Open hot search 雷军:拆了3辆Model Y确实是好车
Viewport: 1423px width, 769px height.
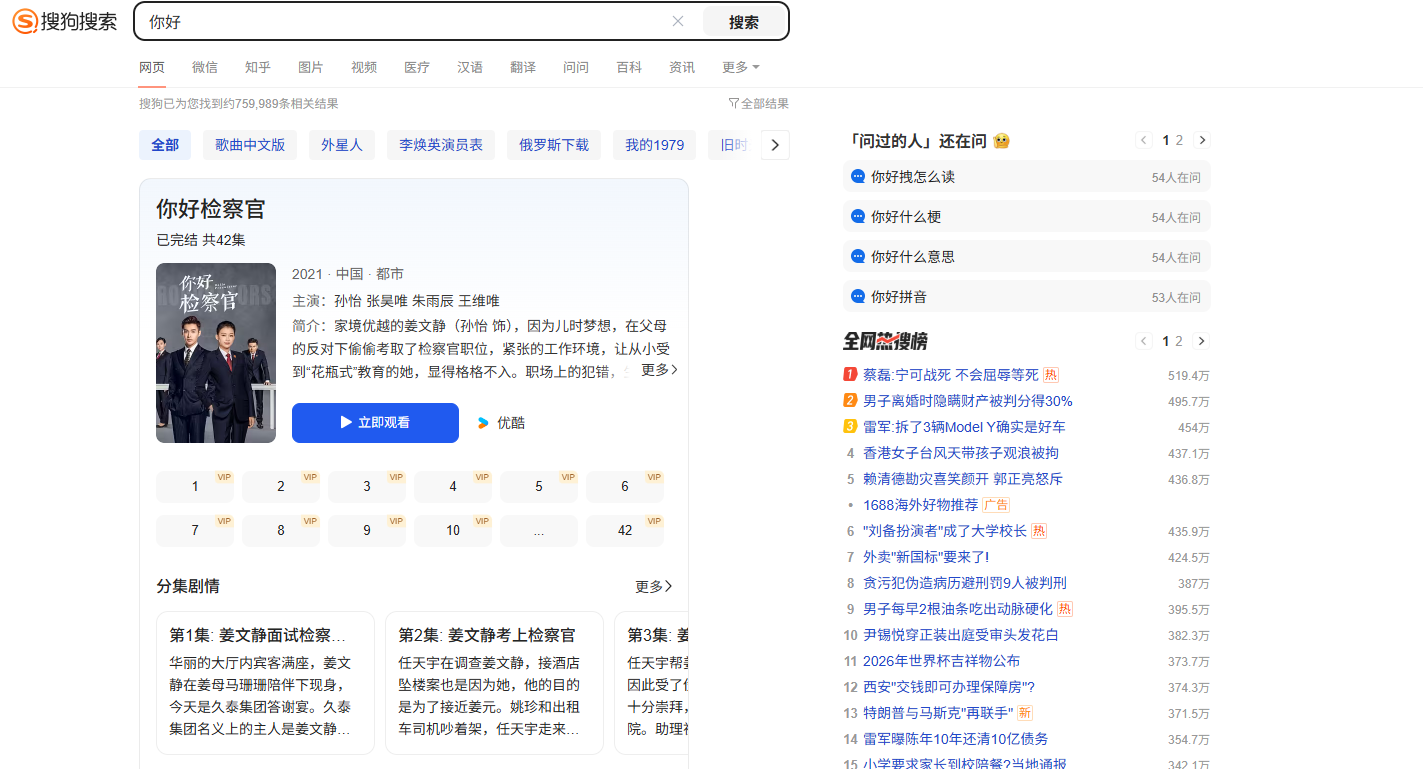pos(964,427)
